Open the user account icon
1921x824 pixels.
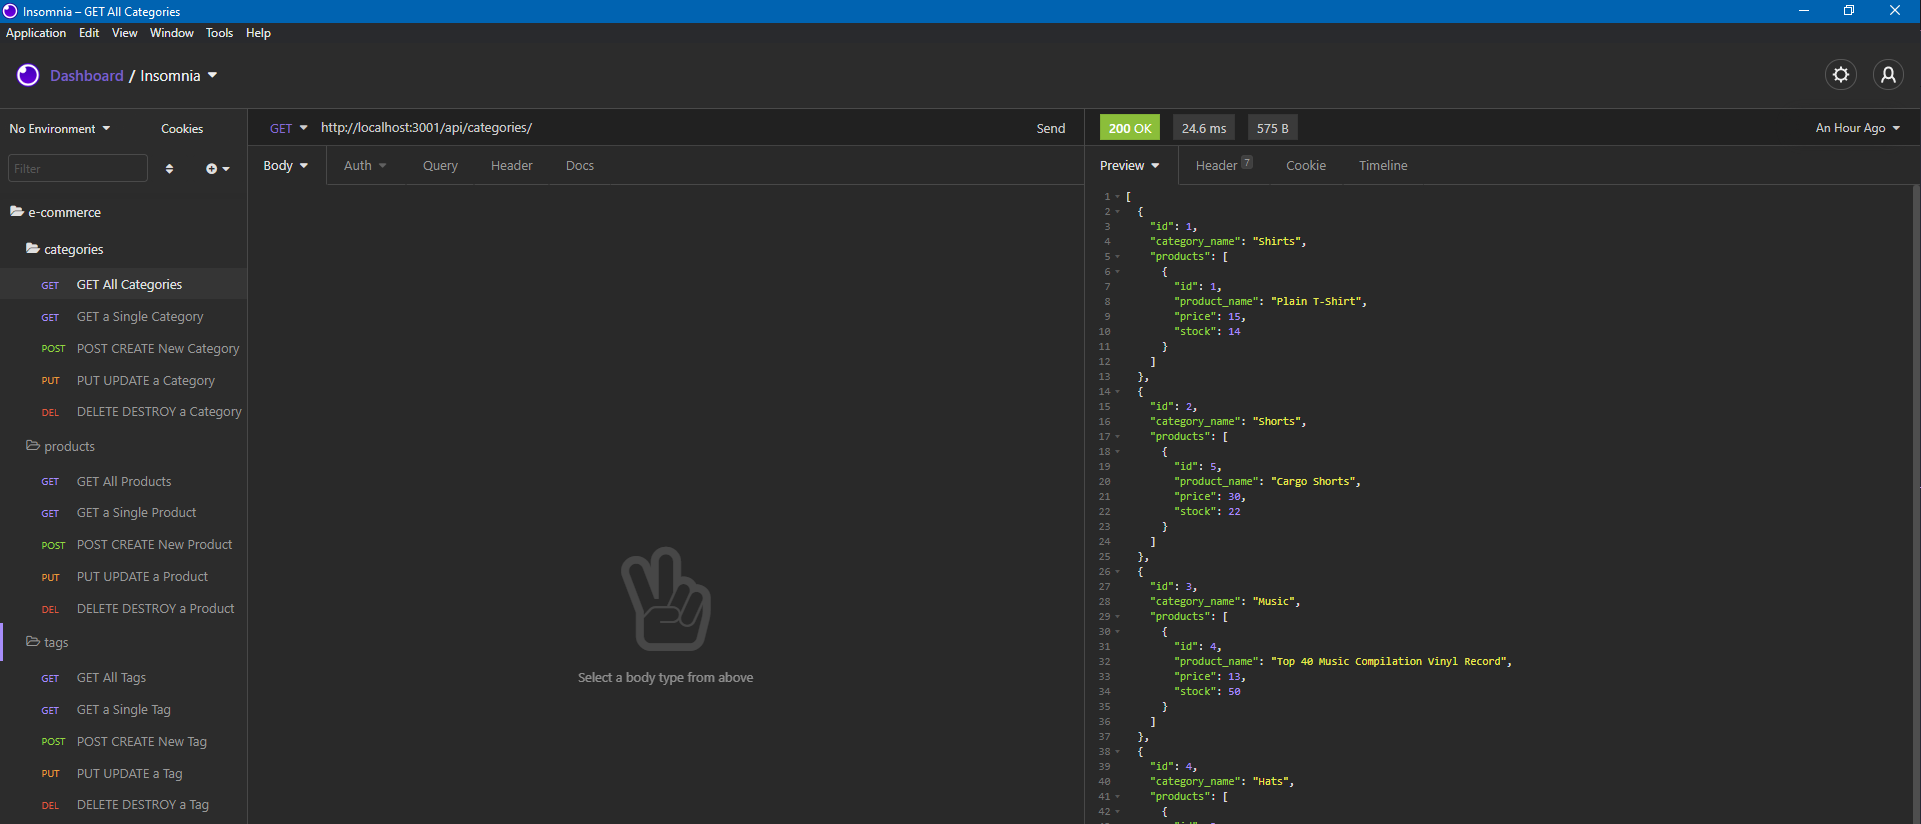(1888, 75)
